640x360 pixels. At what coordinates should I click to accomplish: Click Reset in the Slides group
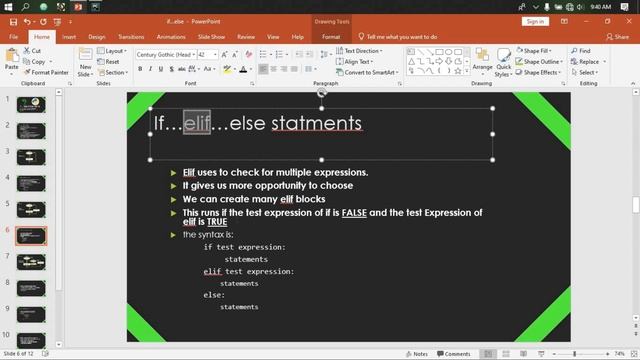pos(109,62)
